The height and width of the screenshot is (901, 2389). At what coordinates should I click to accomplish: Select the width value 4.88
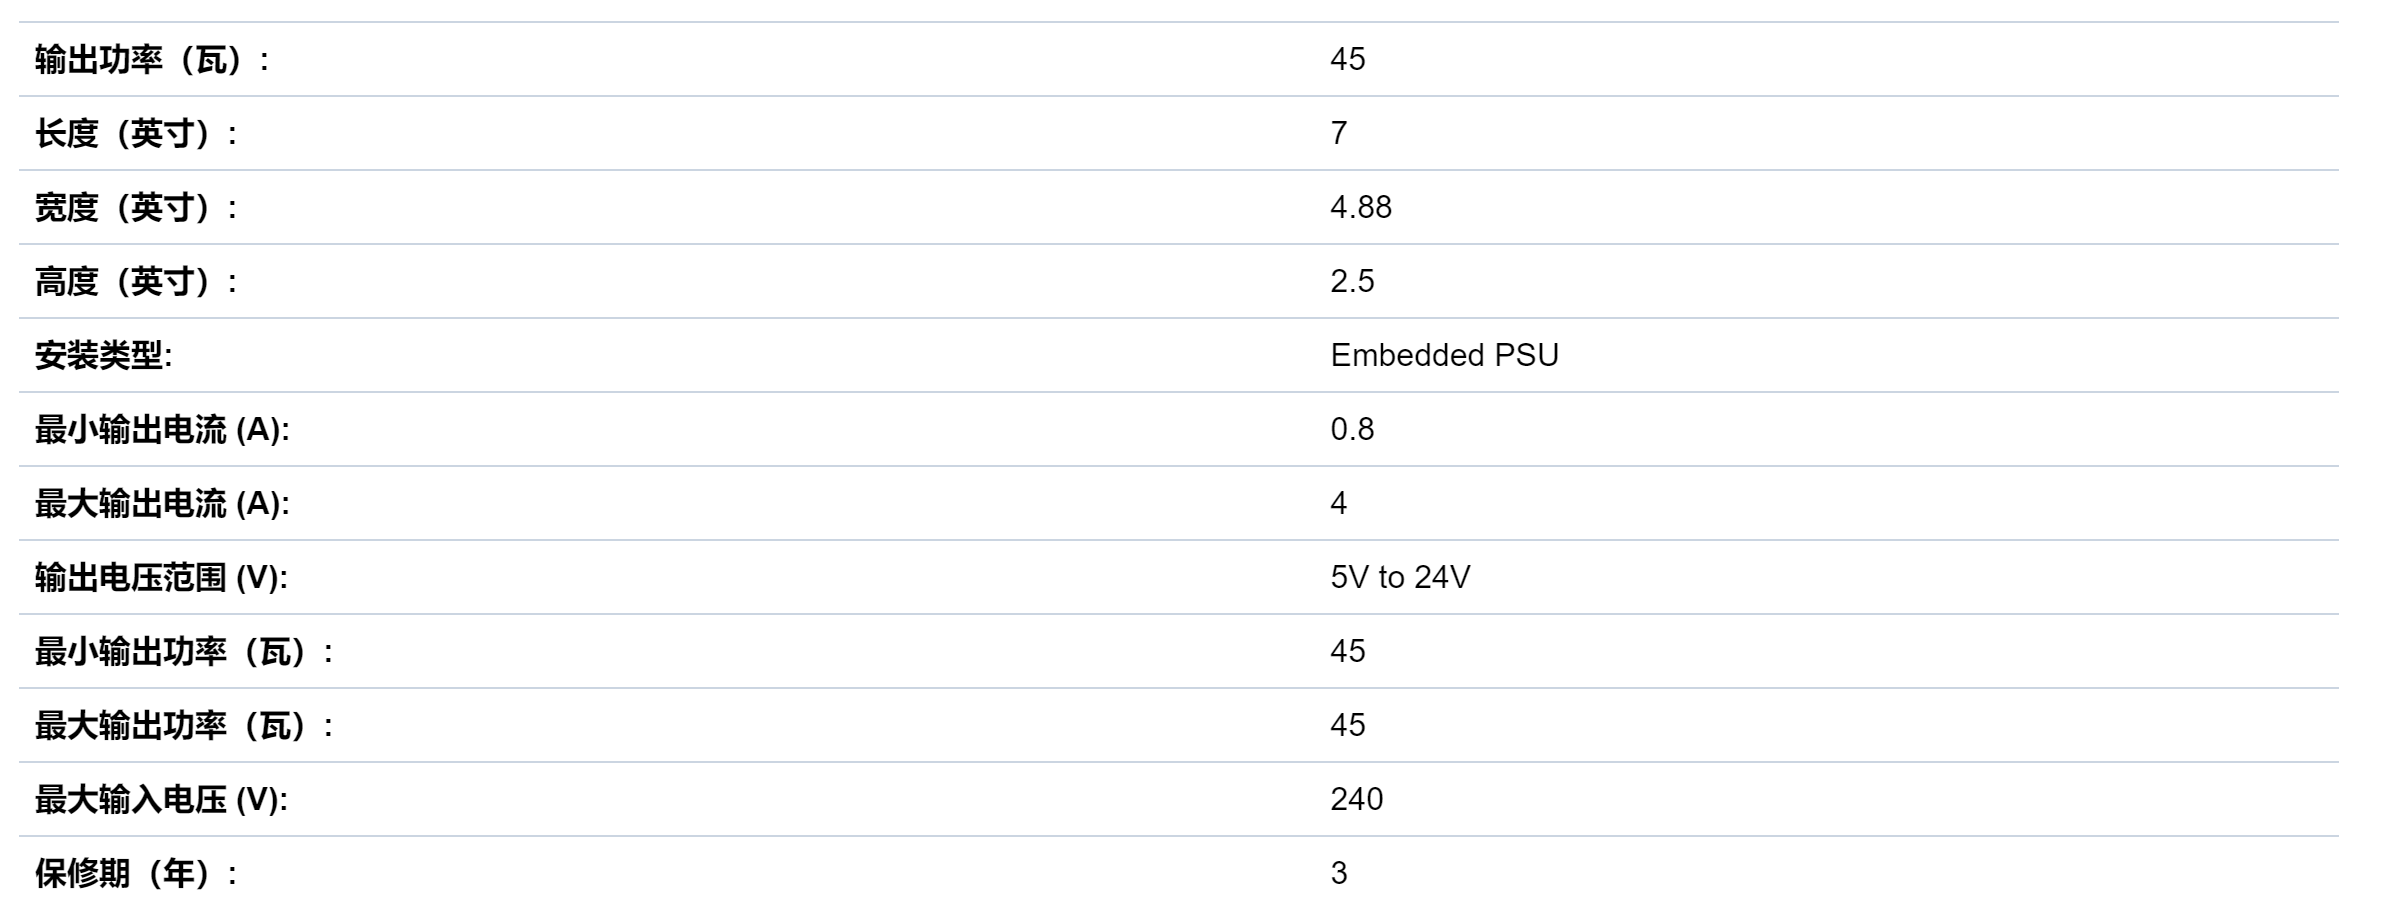[1360, 207]
